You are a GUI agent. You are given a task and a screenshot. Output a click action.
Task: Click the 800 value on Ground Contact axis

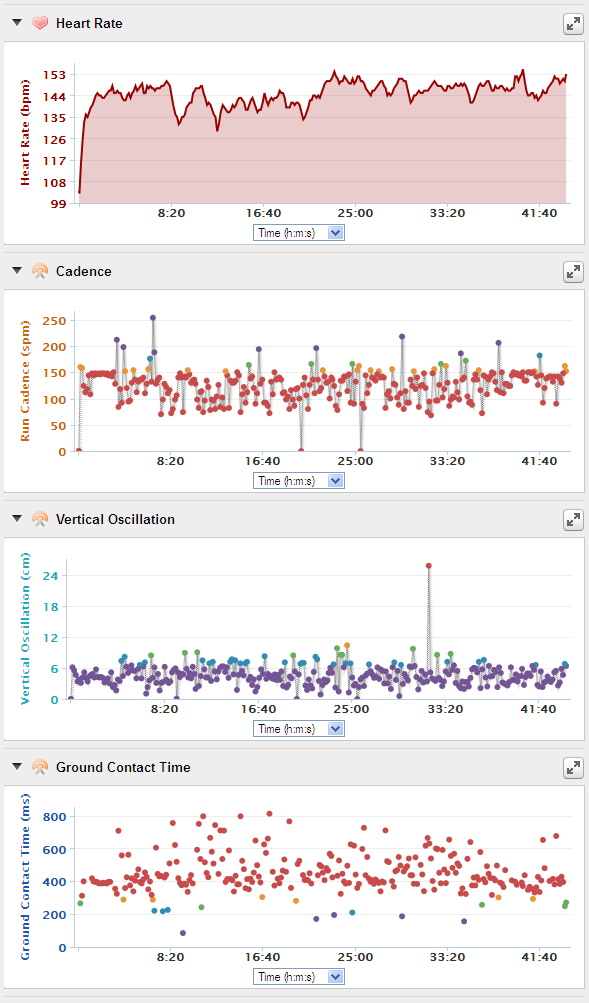54,817
